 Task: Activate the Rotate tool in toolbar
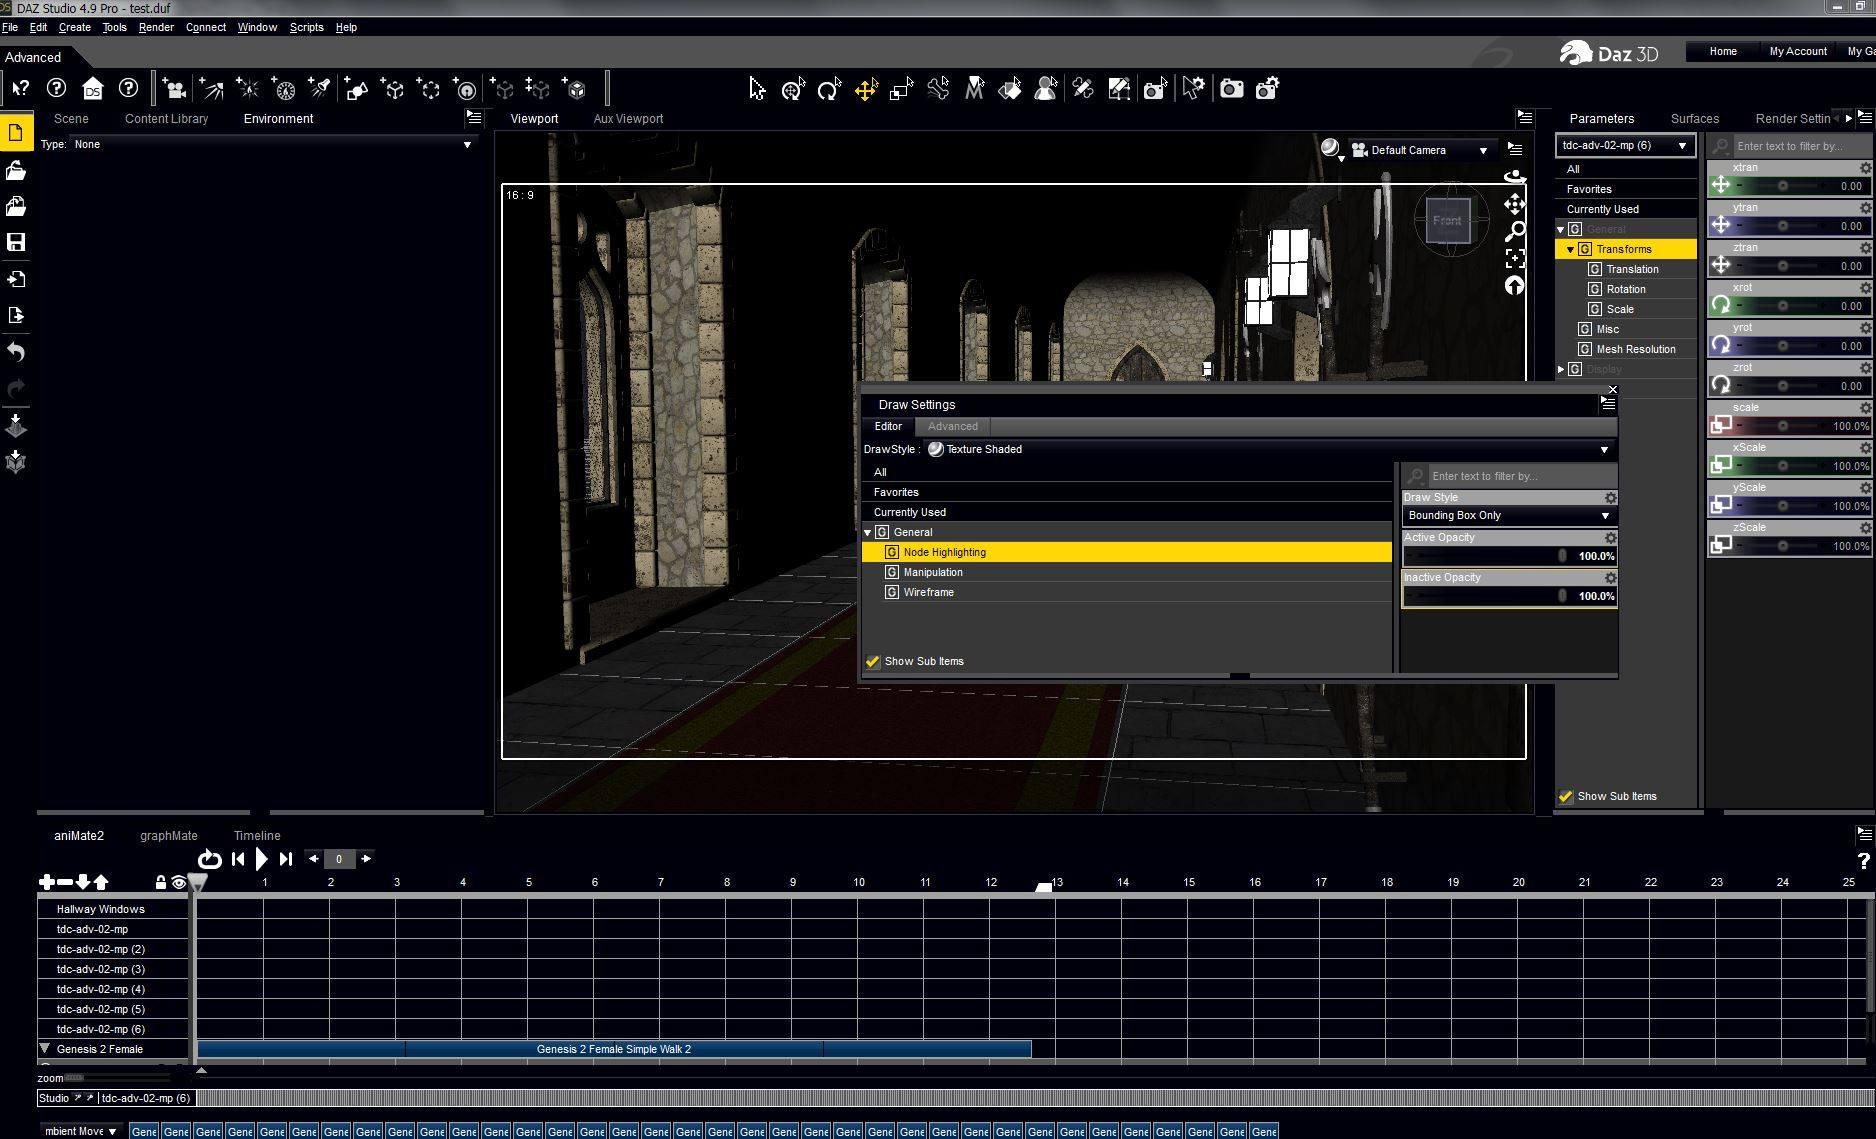coord(829,90)
